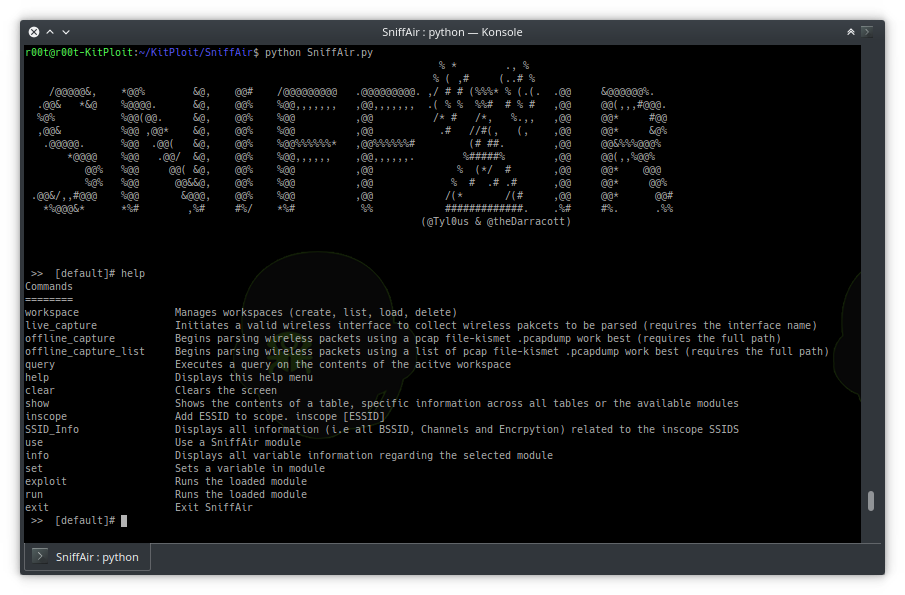Click the "query" command name
Image resolution: width=905 pixels, height=595 pixels.
click(x=40, y=365)
